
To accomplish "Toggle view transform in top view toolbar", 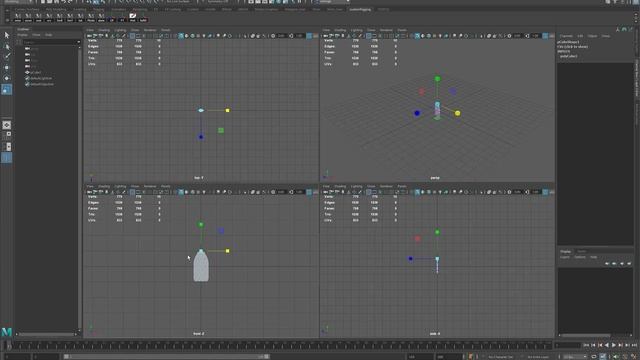I will tap(309, 36).
